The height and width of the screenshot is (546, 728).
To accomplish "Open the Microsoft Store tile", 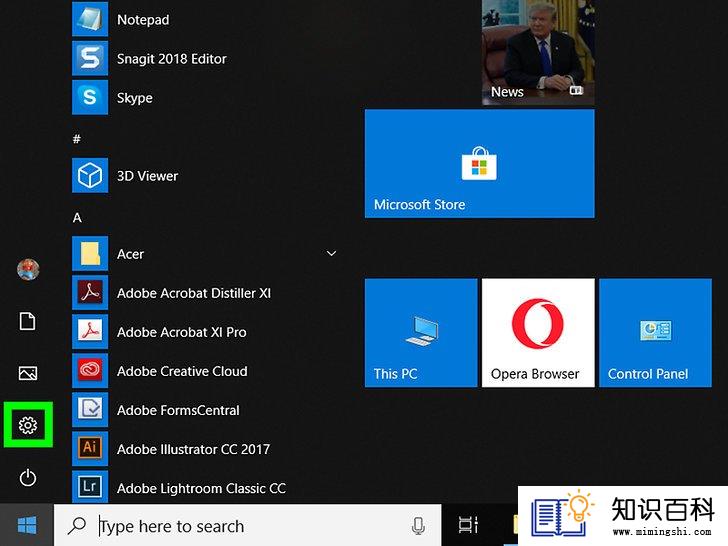I will [480, 163].
